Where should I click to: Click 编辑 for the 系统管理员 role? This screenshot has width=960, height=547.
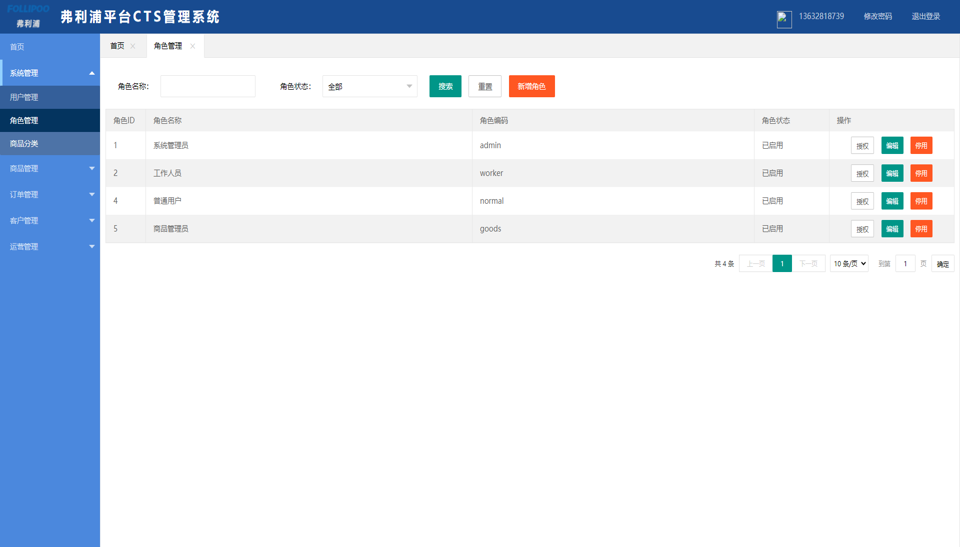[x=892, y=146]
